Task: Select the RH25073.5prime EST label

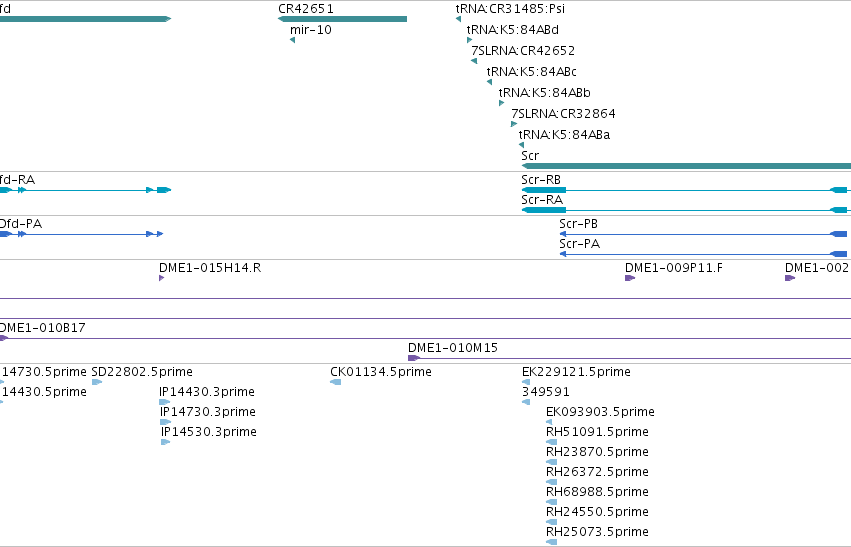Action: (x=598, y=532)
